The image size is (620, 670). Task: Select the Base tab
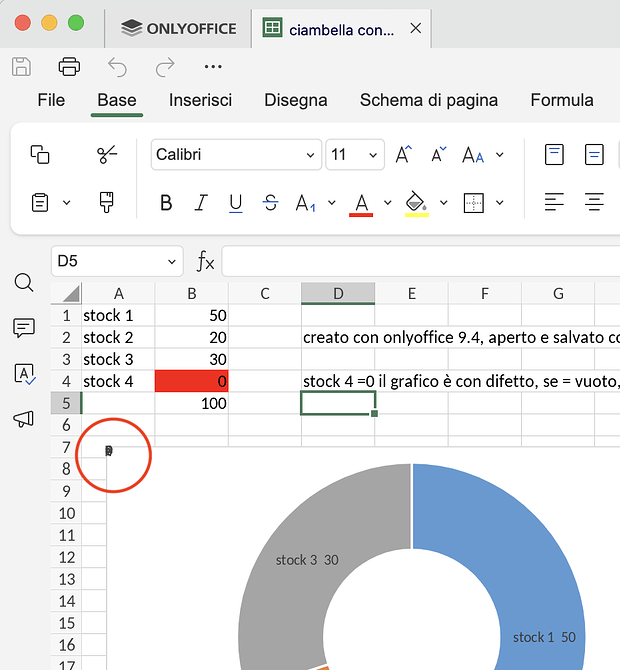pyautogui.click(x=117, y=100)
